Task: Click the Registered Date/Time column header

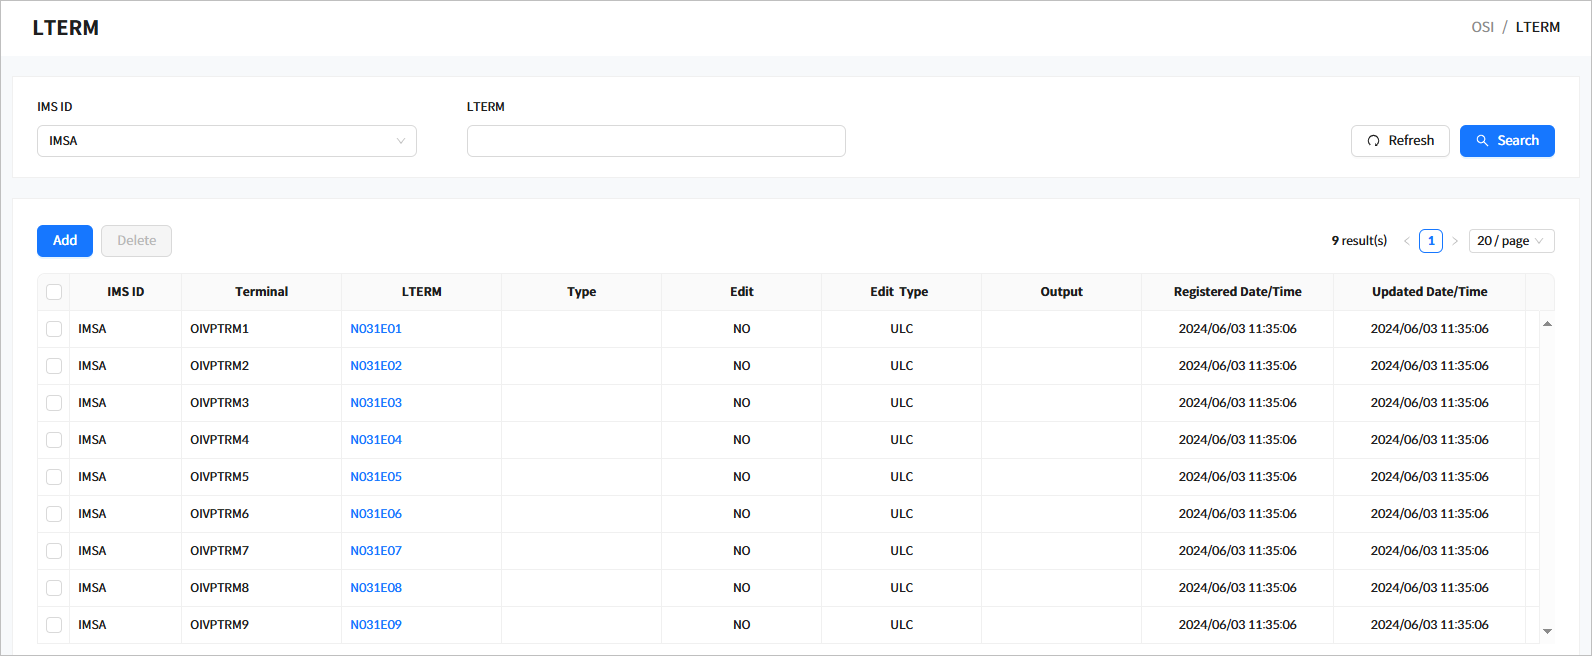Action: click(x=1237, y=292)
